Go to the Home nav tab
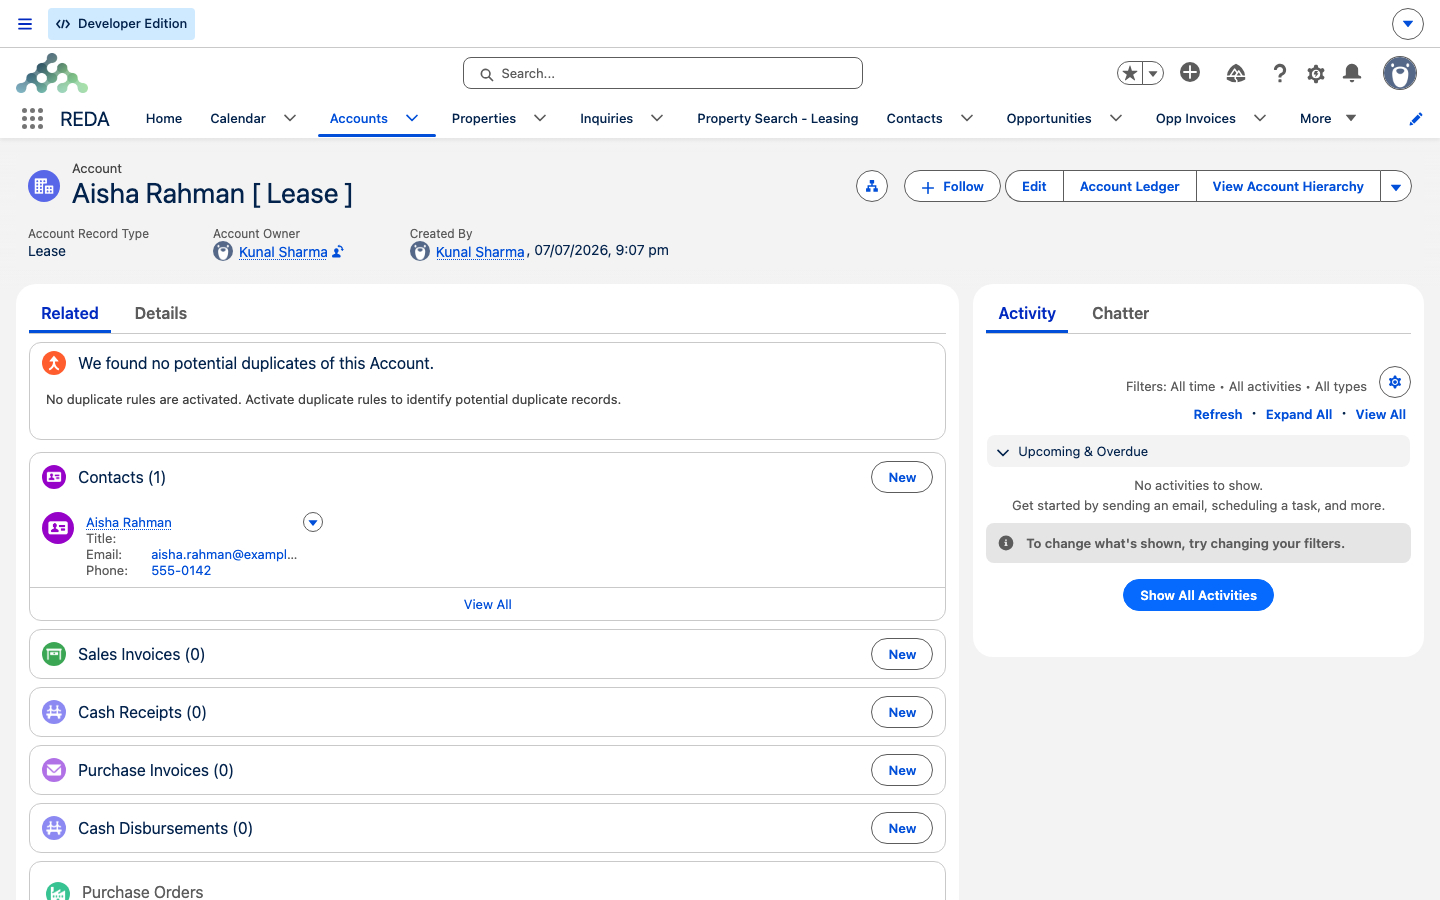1440x900 pixels. (x=164, y=118)
